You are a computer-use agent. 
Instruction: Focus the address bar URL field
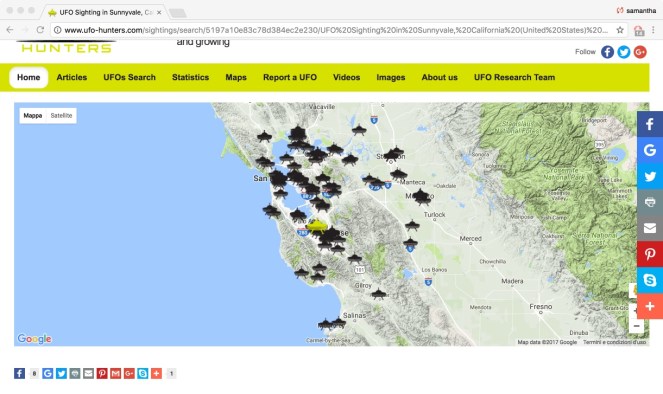click(x=336, y=30)
